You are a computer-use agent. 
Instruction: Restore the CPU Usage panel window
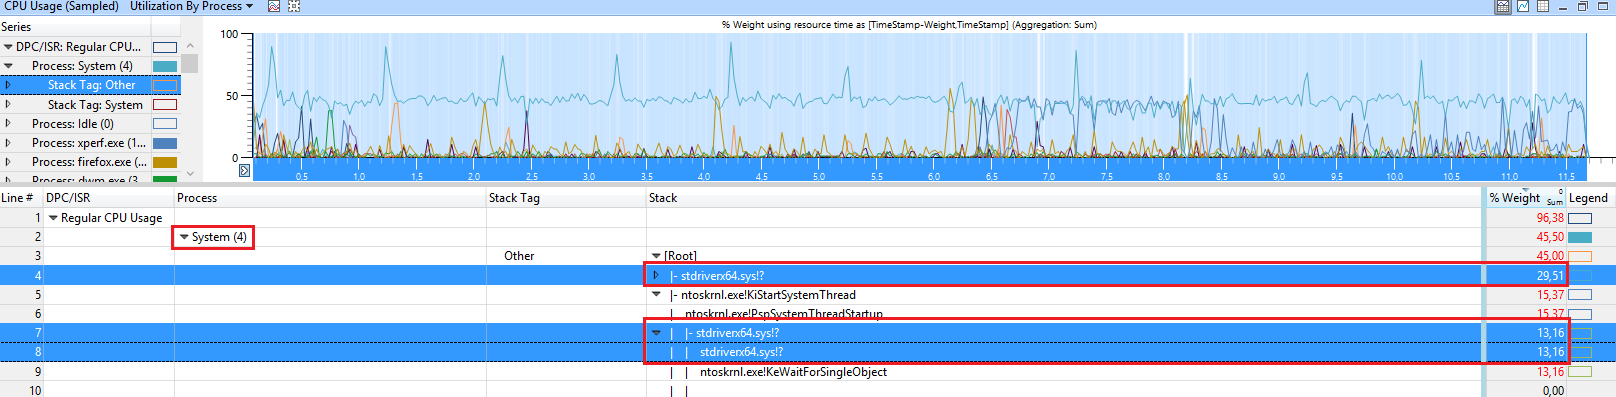click(1583, 6)
